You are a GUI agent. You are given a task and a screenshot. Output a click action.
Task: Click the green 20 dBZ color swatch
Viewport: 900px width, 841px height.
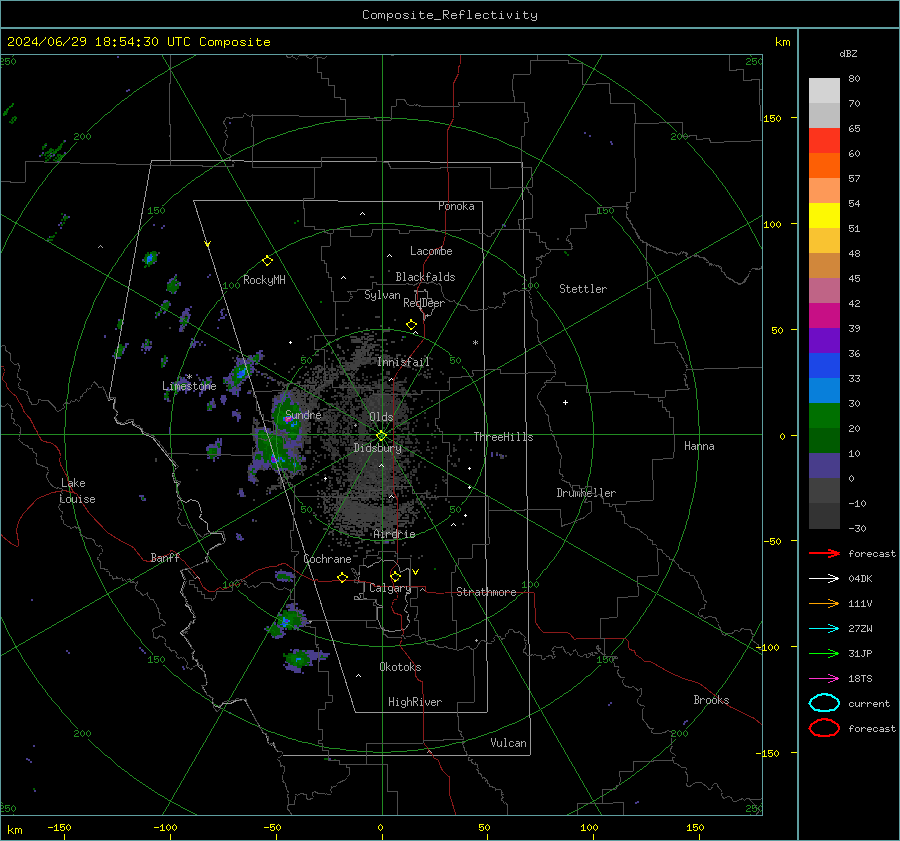coord(824,415)
